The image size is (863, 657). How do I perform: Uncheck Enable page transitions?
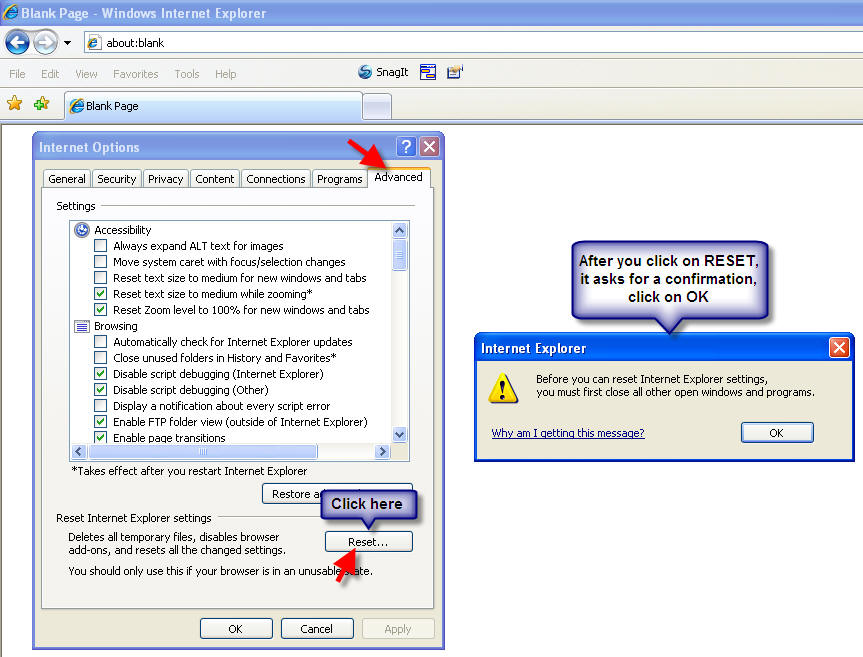click(x=100, y=437)
